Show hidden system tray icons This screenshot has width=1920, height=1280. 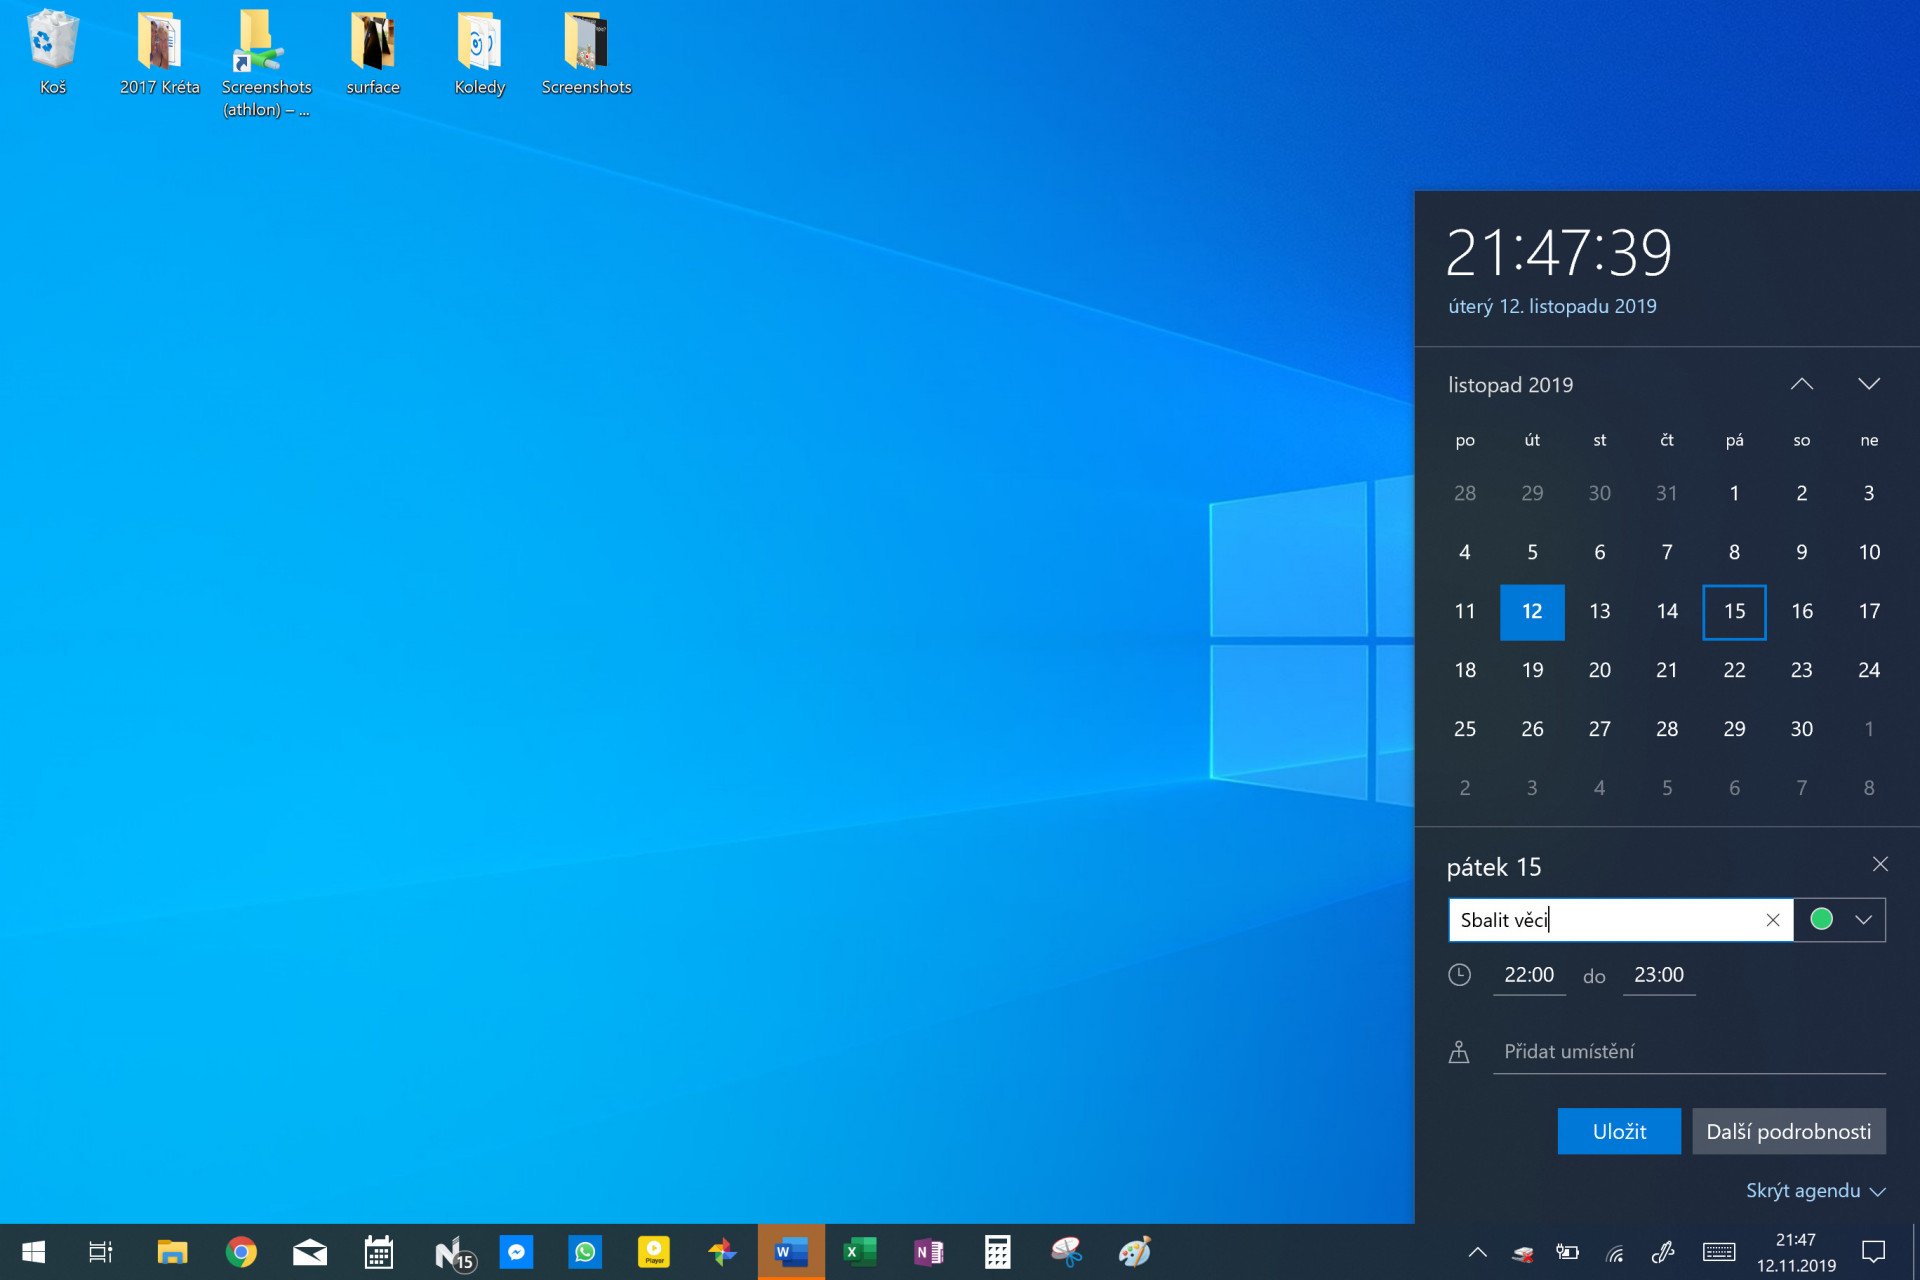(x=1477, y=1252)
